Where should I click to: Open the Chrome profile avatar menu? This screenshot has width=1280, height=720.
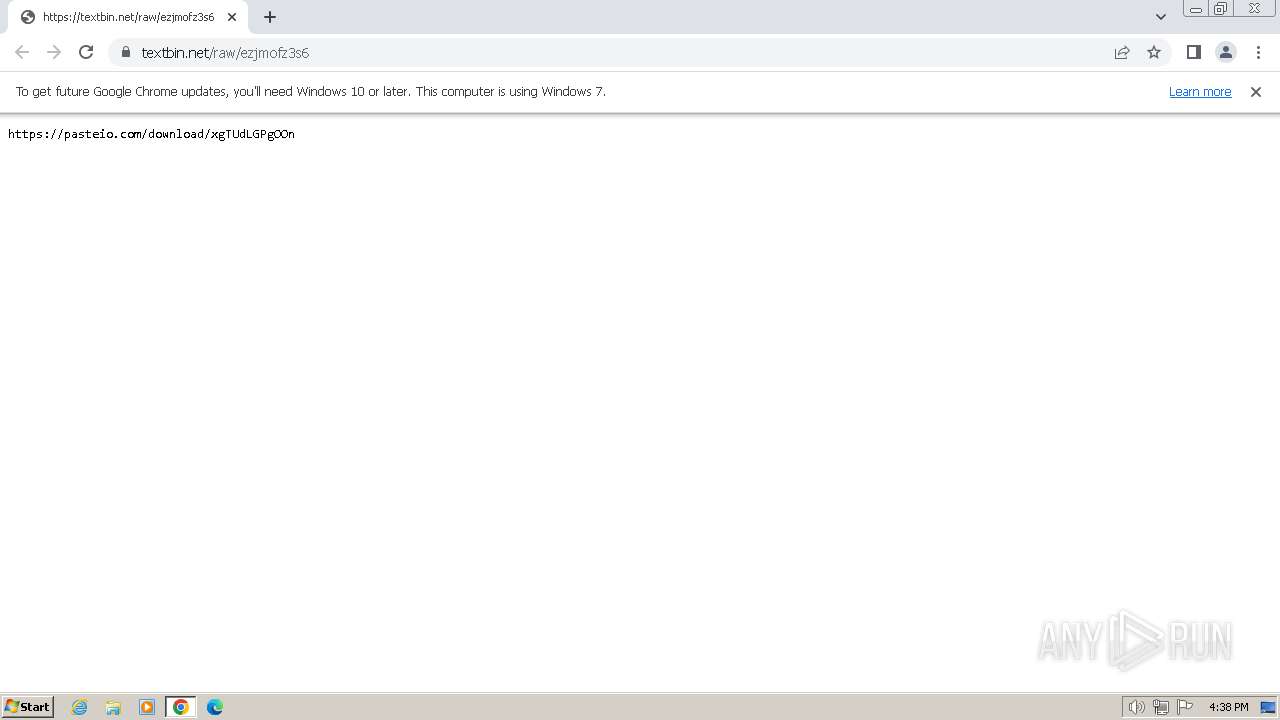click(1226, 52)
